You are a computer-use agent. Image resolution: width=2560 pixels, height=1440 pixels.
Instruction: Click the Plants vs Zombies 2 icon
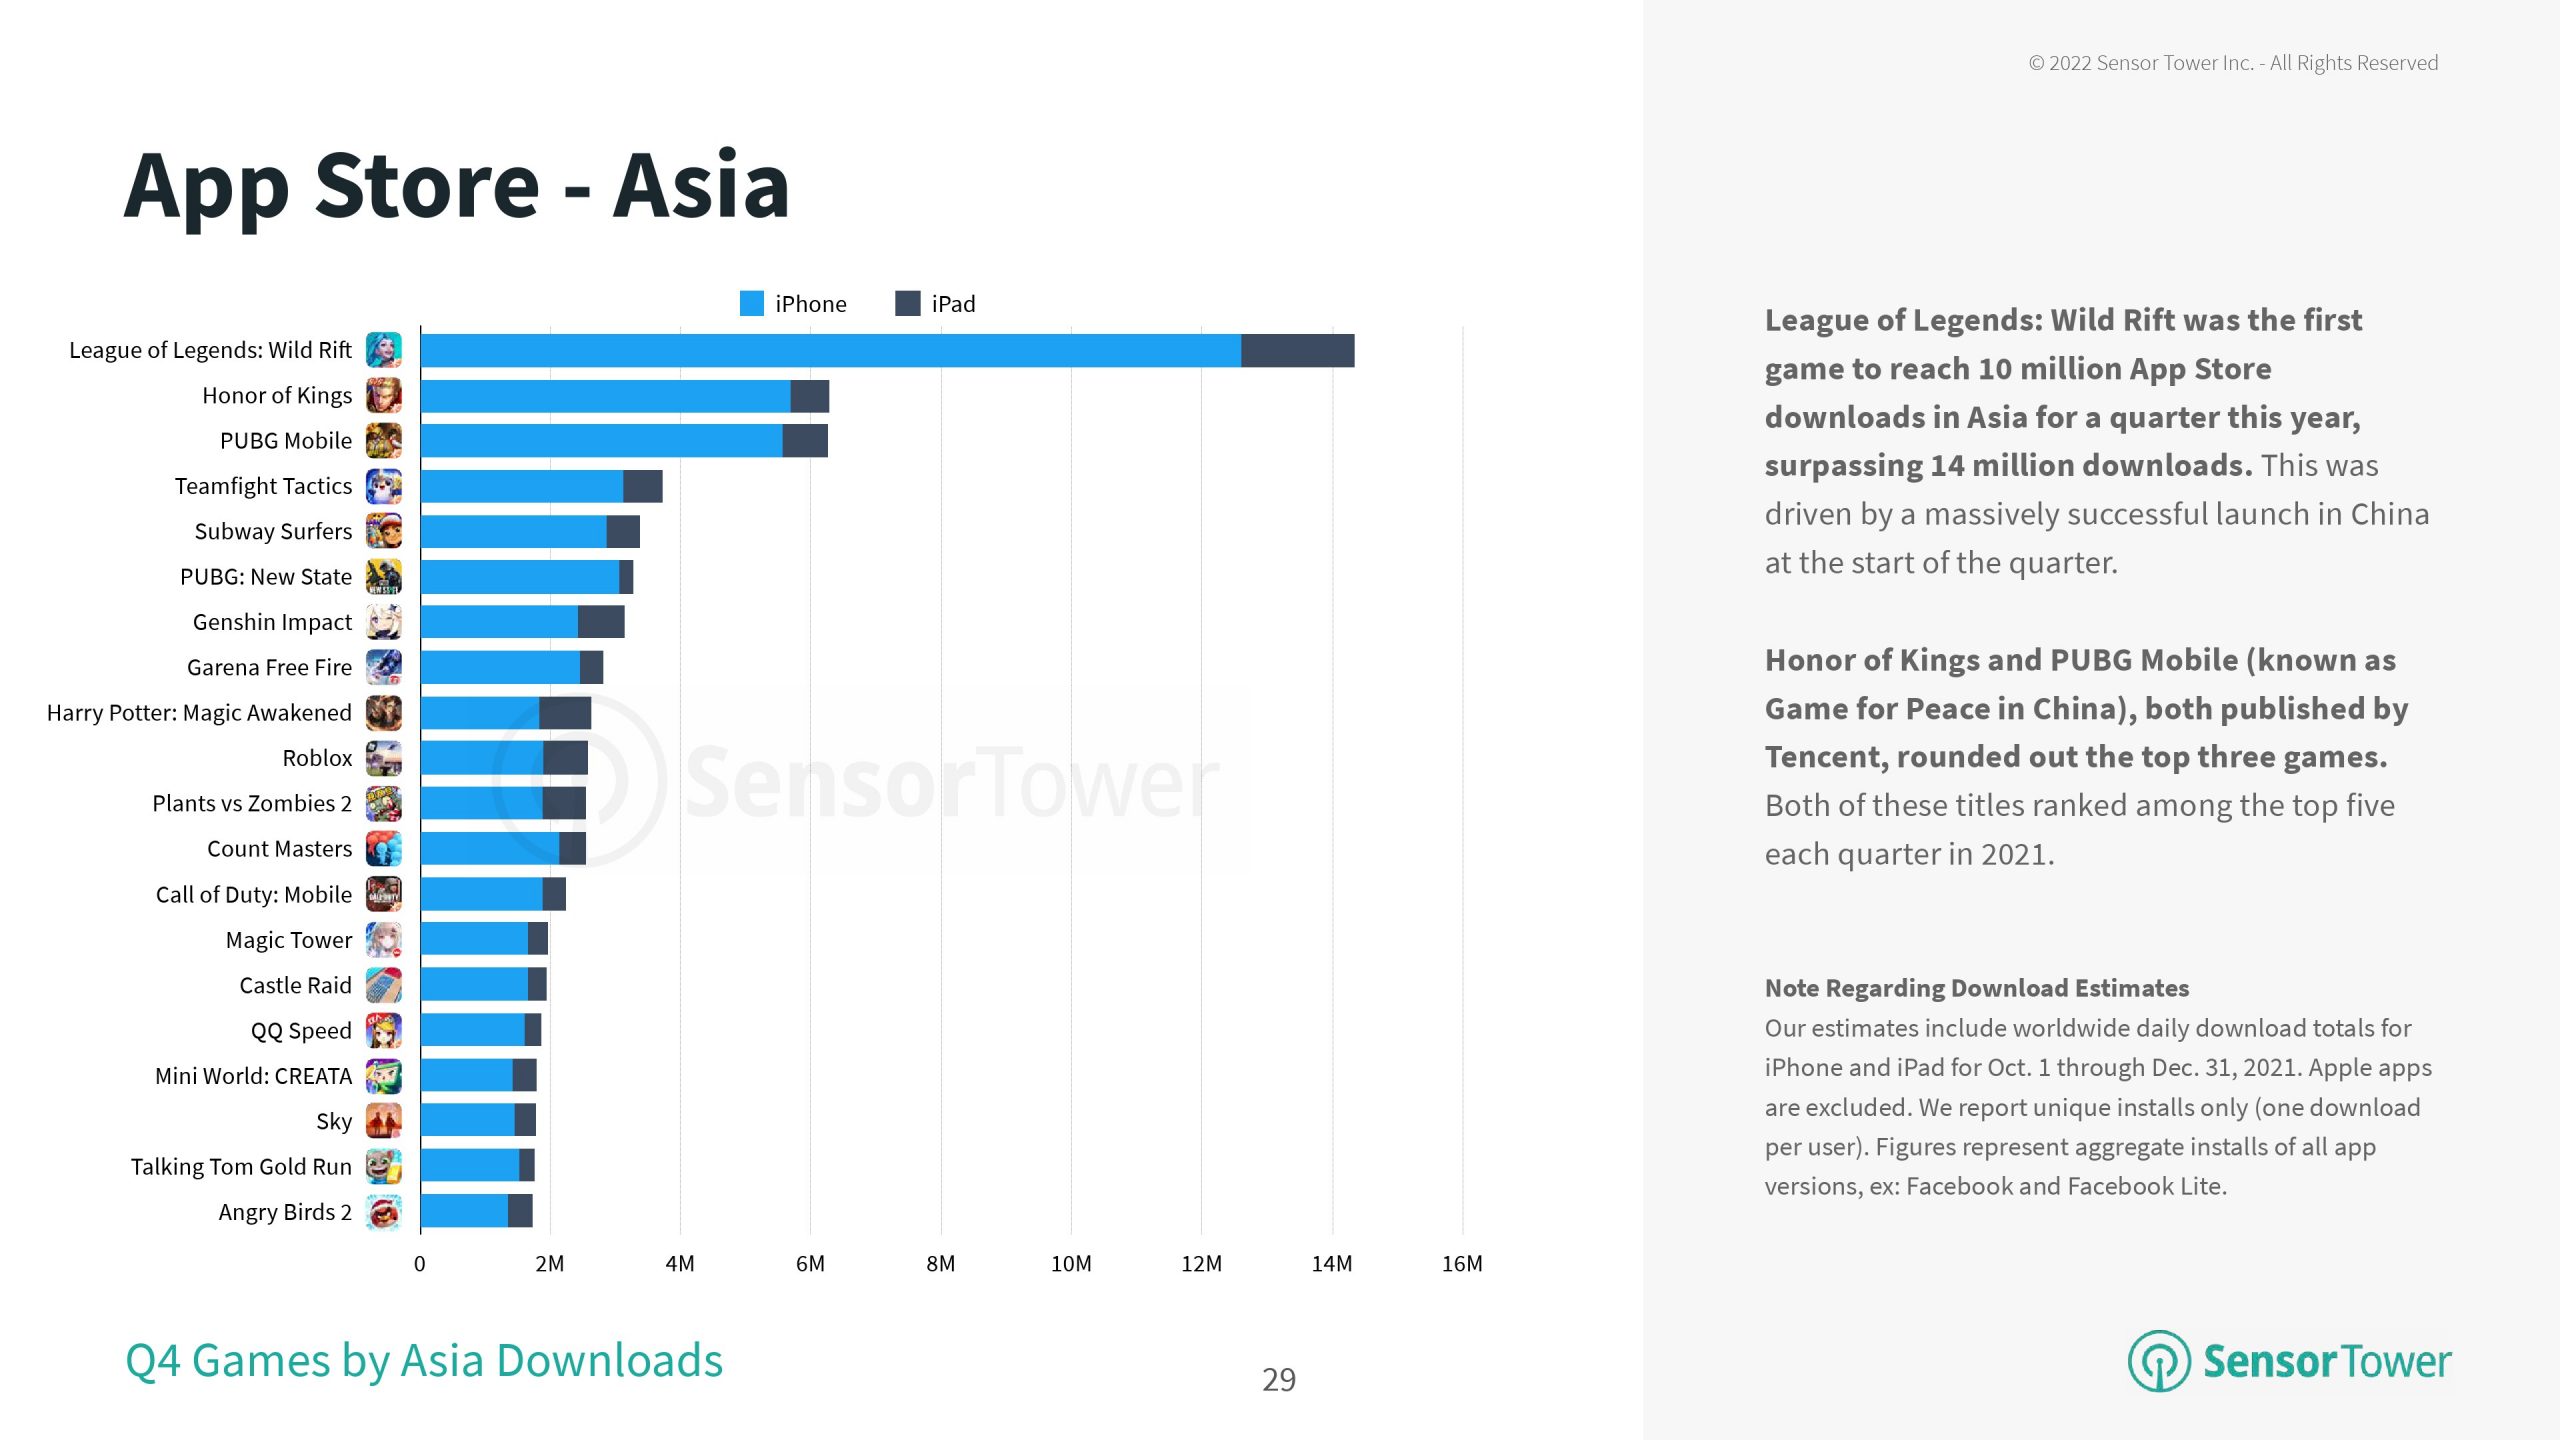pos(384,803)
